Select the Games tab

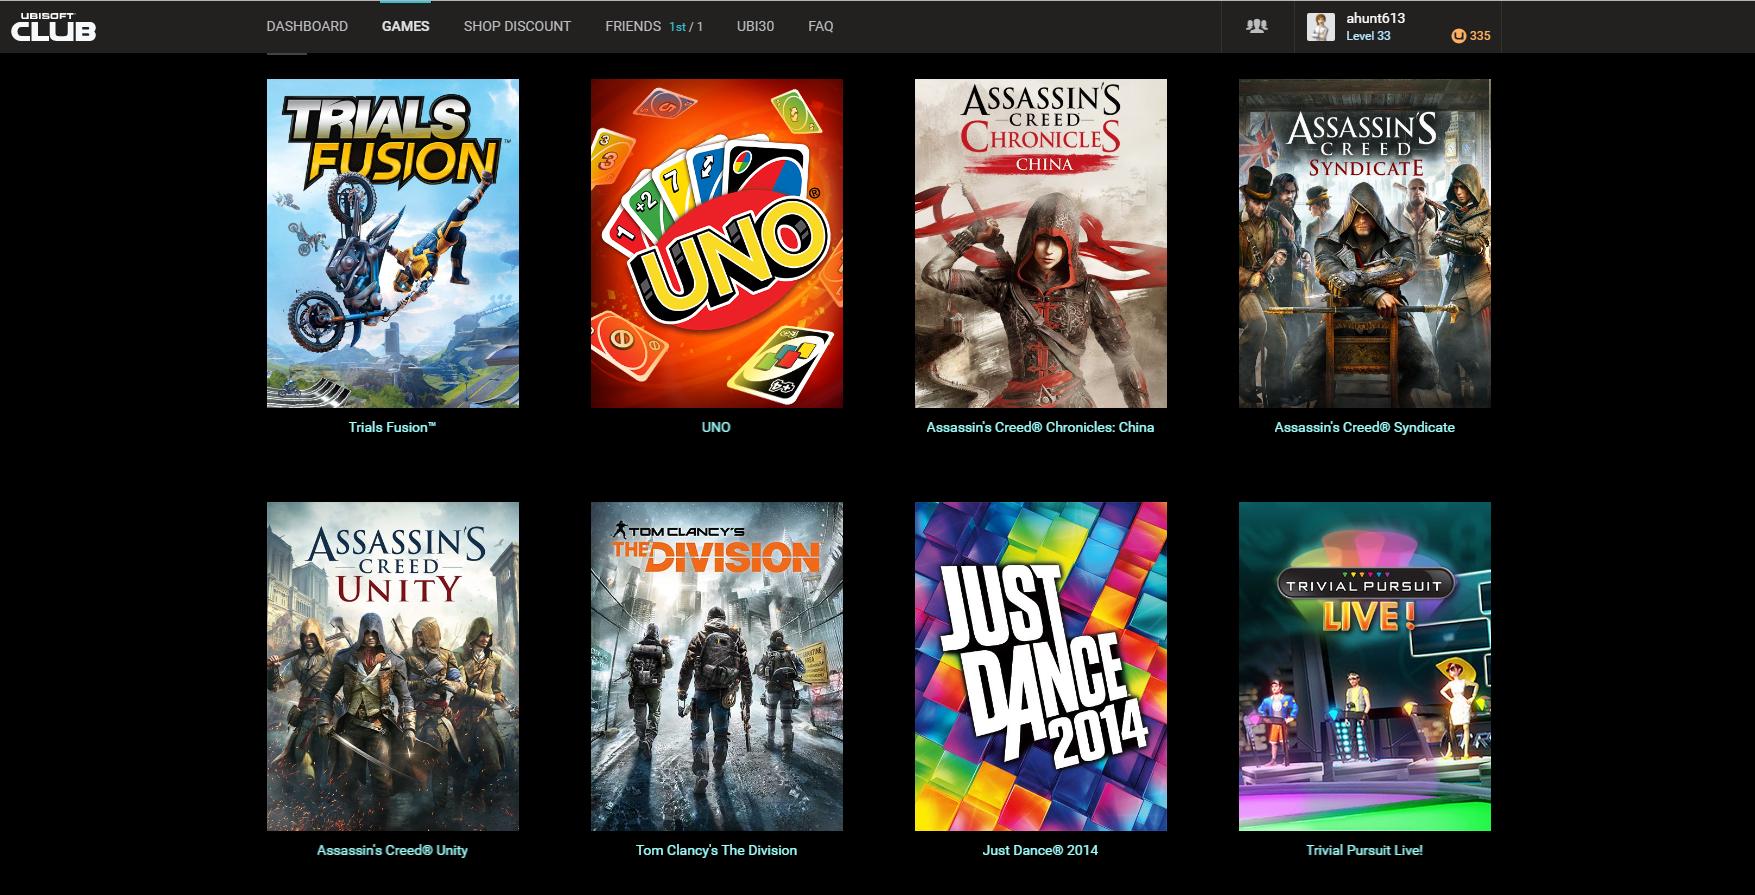click(x=406, y=26)
